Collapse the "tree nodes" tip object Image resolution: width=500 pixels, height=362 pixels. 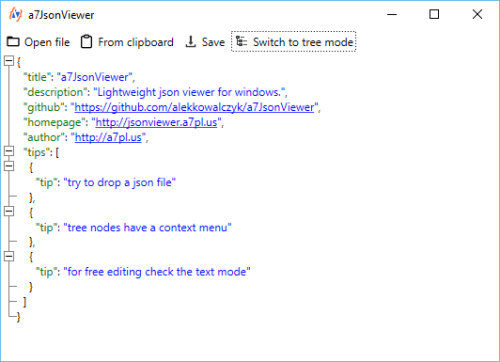9,211
